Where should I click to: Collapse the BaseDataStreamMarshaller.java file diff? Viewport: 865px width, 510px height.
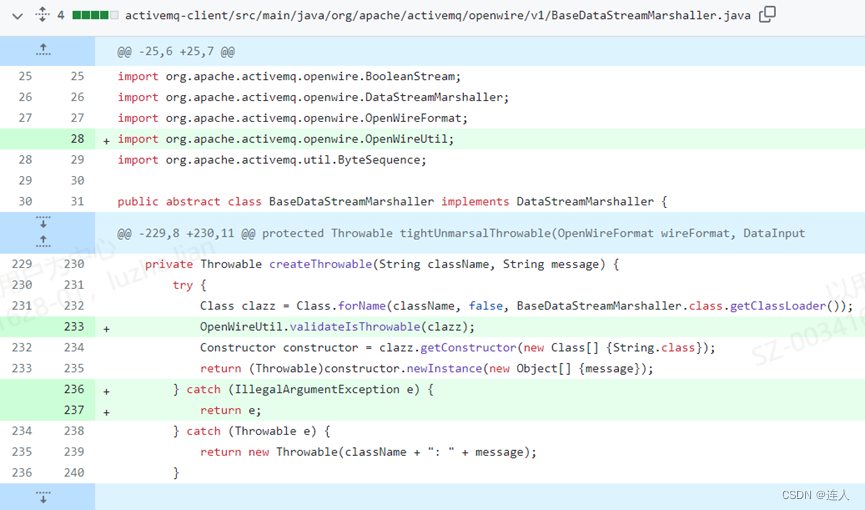pyautogui.click(x=18, y=15)
